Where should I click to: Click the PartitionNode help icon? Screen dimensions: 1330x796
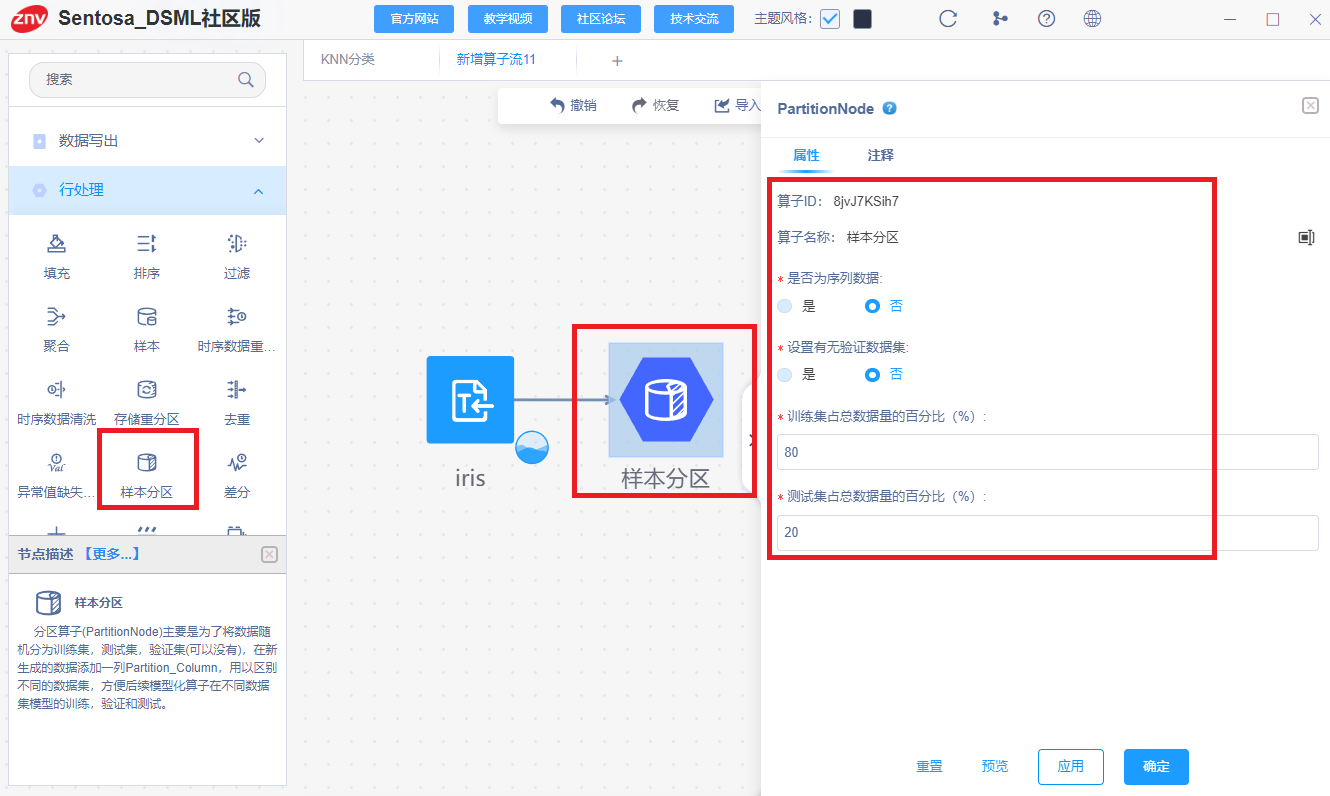(x=889, y=108)
